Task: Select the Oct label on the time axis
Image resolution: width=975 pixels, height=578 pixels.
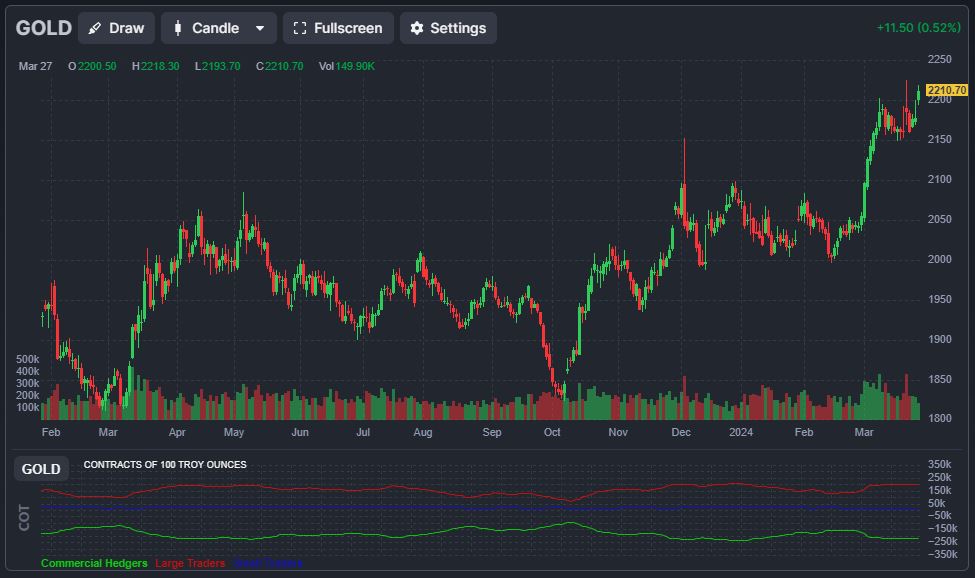Action: 552,433
